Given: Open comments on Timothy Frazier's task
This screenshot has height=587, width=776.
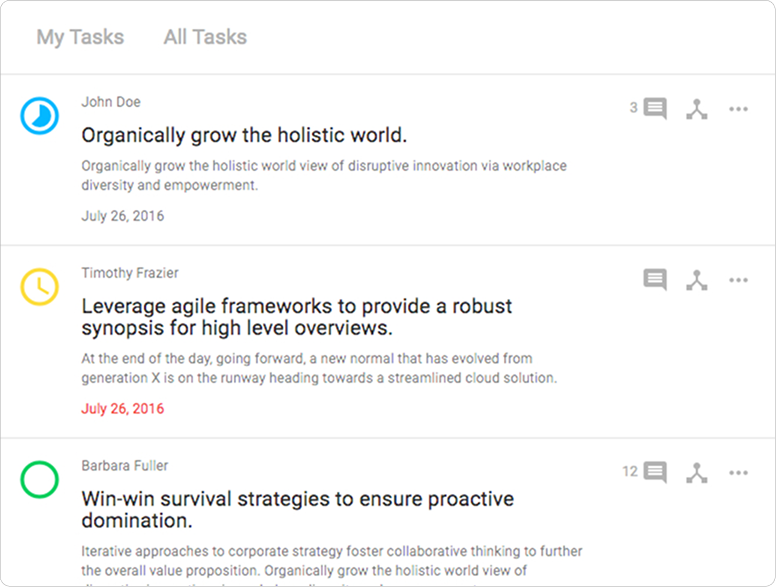Looking at the screenshot, I should 655,280.
